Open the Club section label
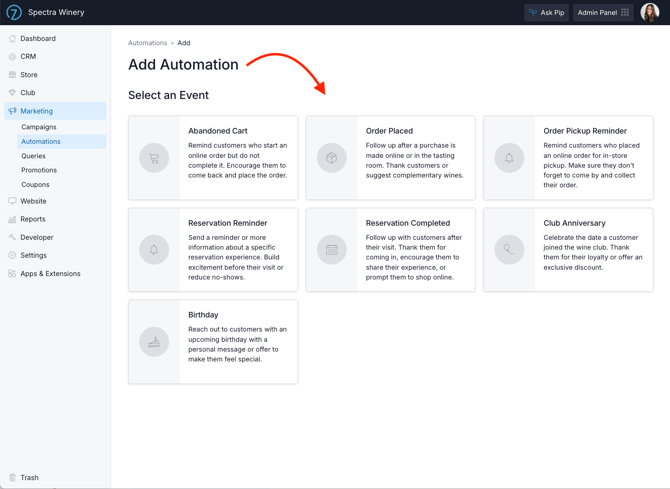Image resolution: width=670 pixels, height=489 pixels. (x=28, y=93)
